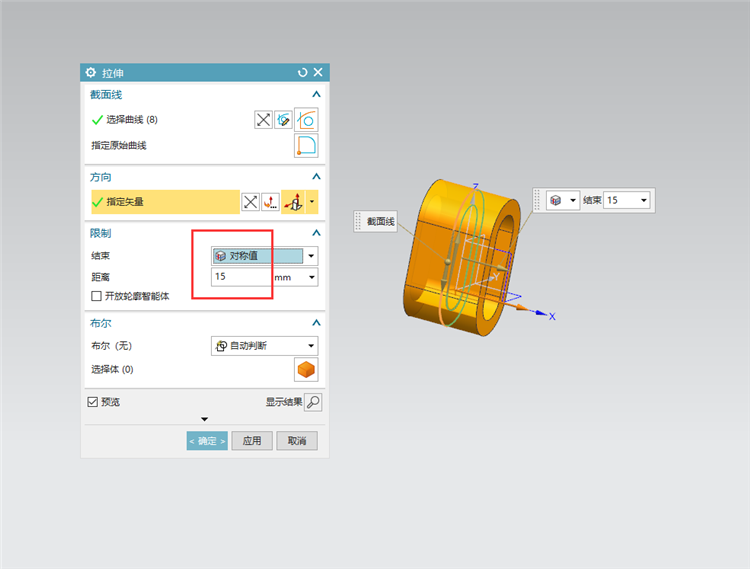Image resolution: width=750 pixels, height=569 pixels.
Task: Click the reverse direction X icon beside 指定矢量
Action: point(250,202)
